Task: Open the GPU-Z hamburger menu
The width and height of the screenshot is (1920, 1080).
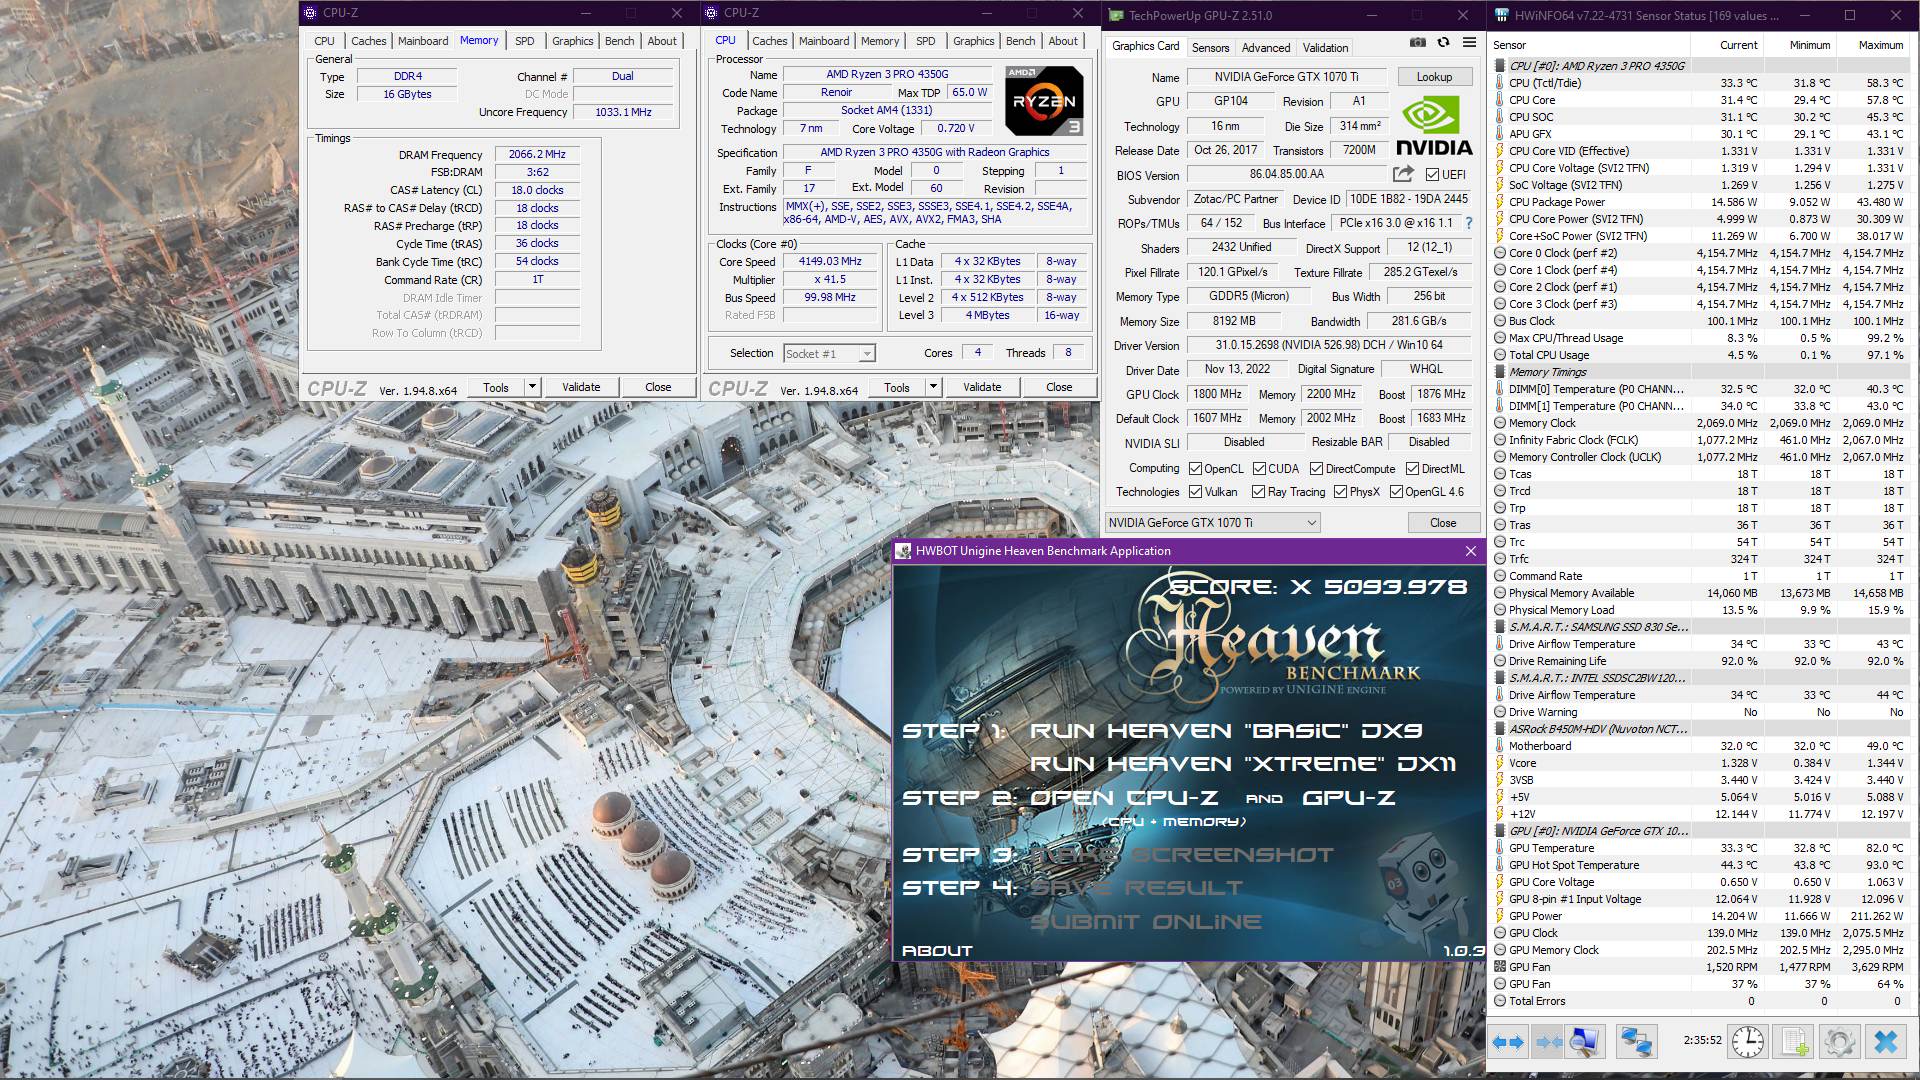Action: pos(1469,42)
